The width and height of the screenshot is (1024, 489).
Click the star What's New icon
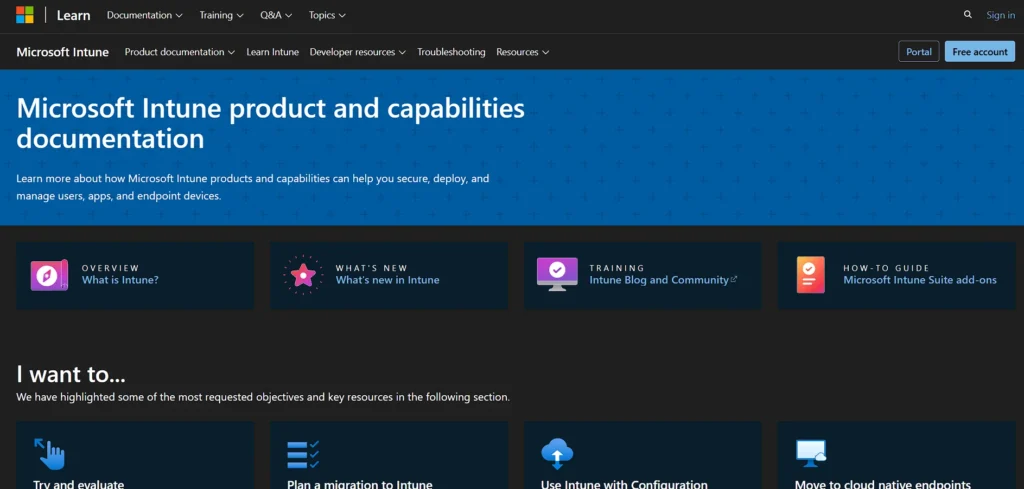click(x=303, y=275)
